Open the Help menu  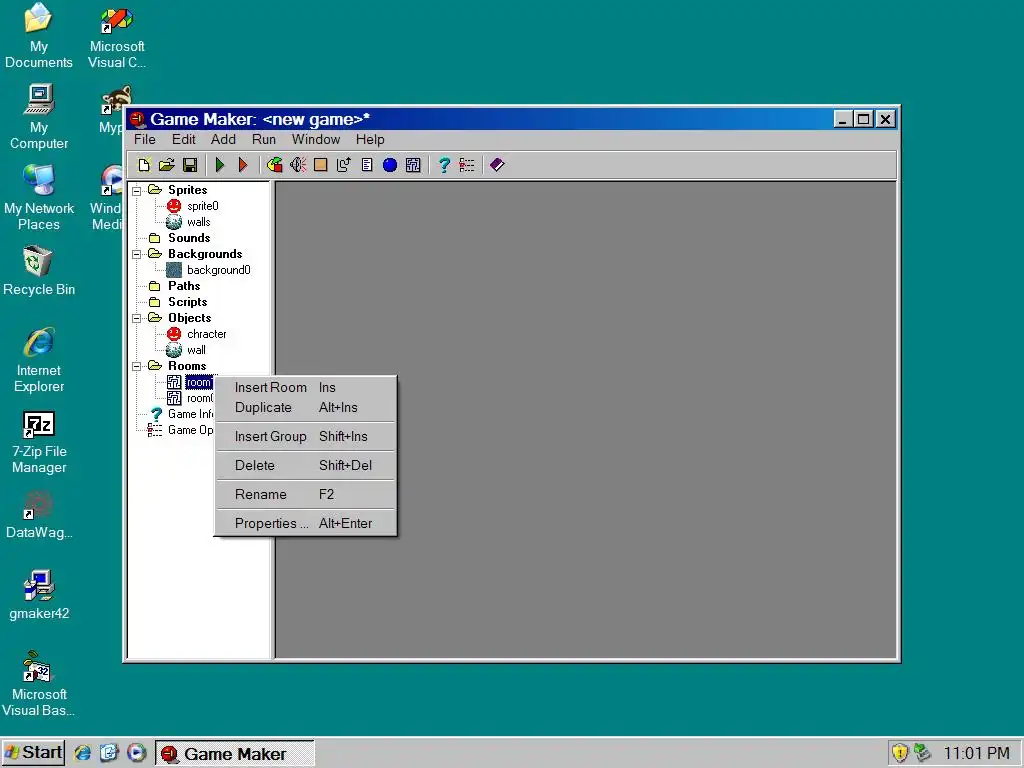tap(370, 139)
